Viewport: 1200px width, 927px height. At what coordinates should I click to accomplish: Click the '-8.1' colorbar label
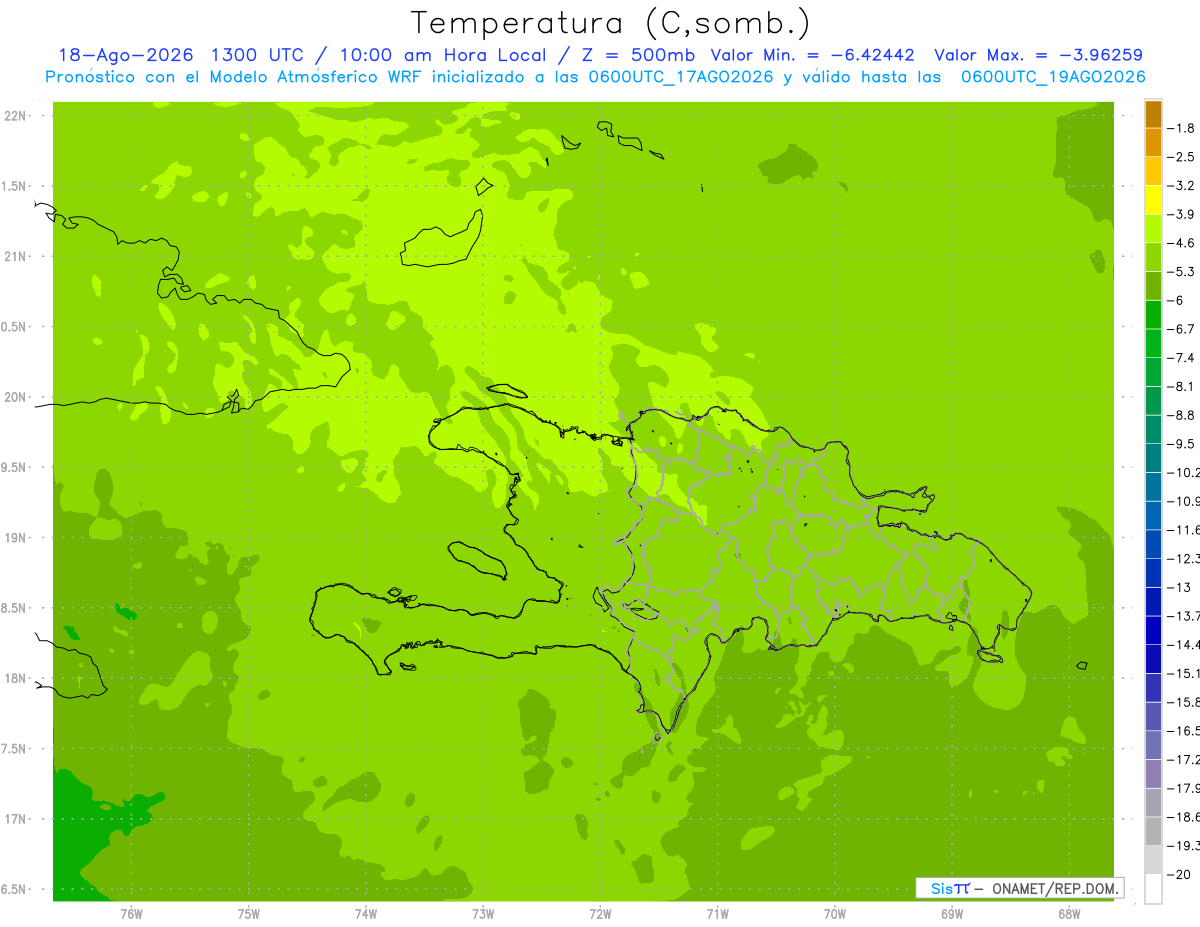click(x=1181, y=387)
